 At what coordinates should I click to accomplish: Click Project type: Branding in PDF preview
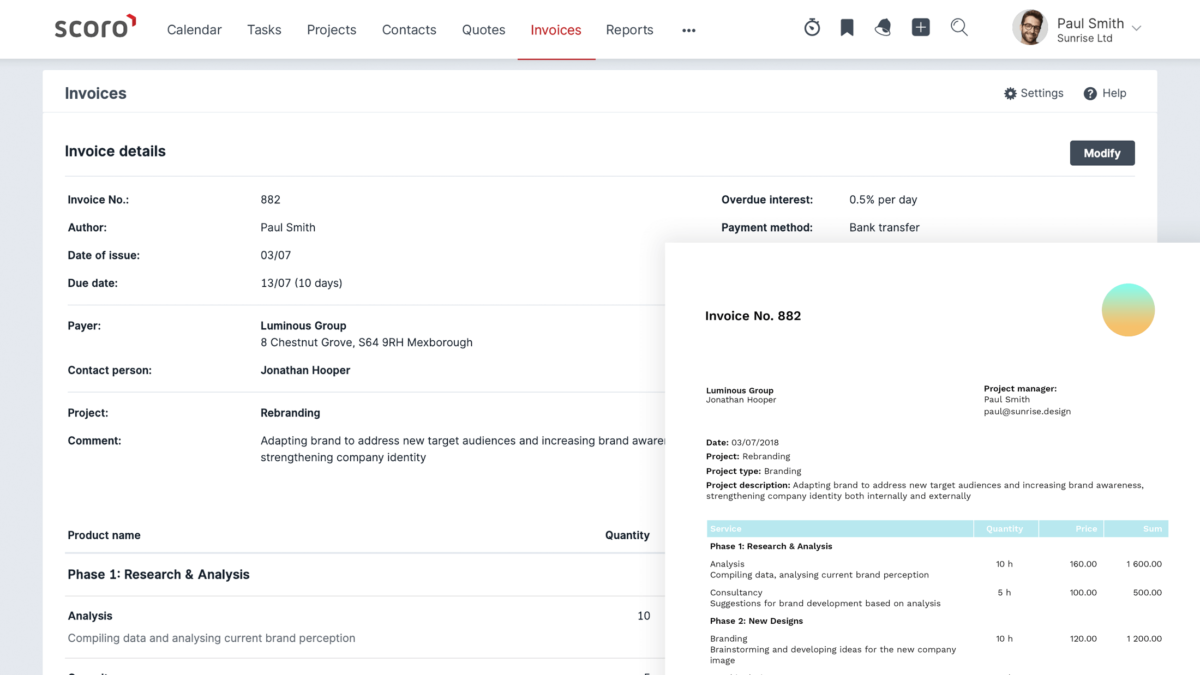pos(753,471)
